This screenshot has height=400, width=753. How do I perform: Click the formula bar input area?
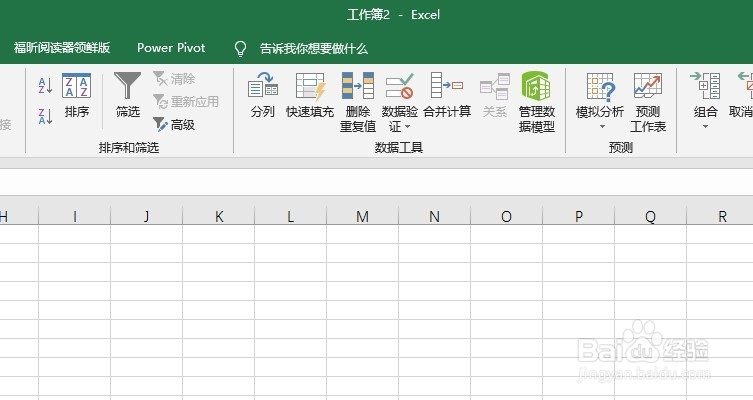pyautogui.click(x=376, y=182)
